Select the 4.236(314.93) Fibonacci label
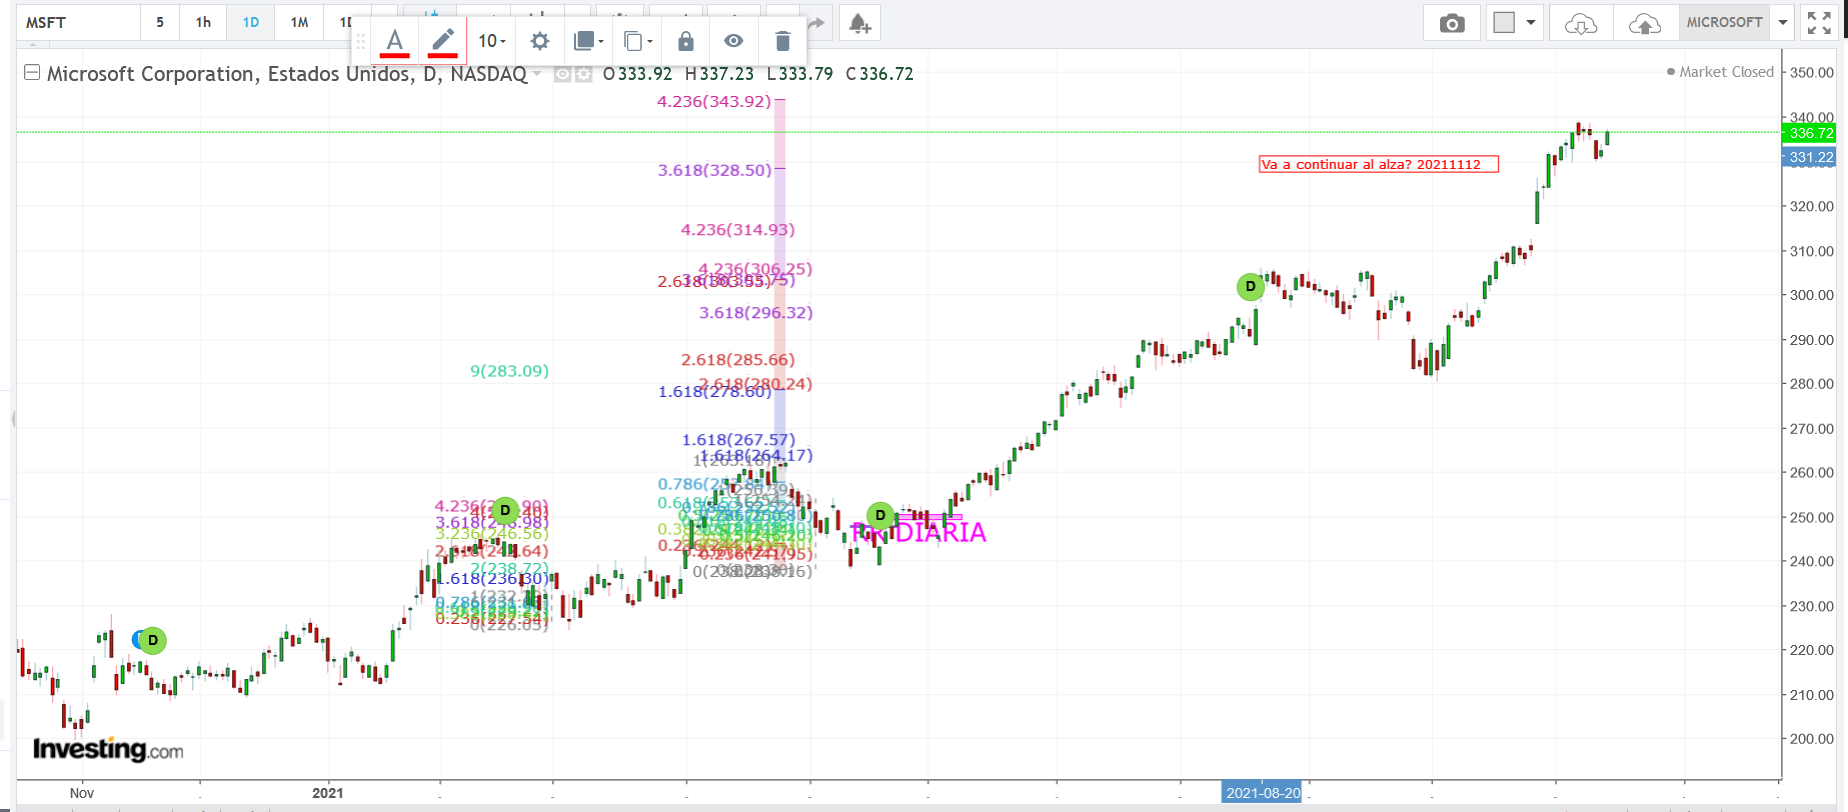 click(738, 229)
